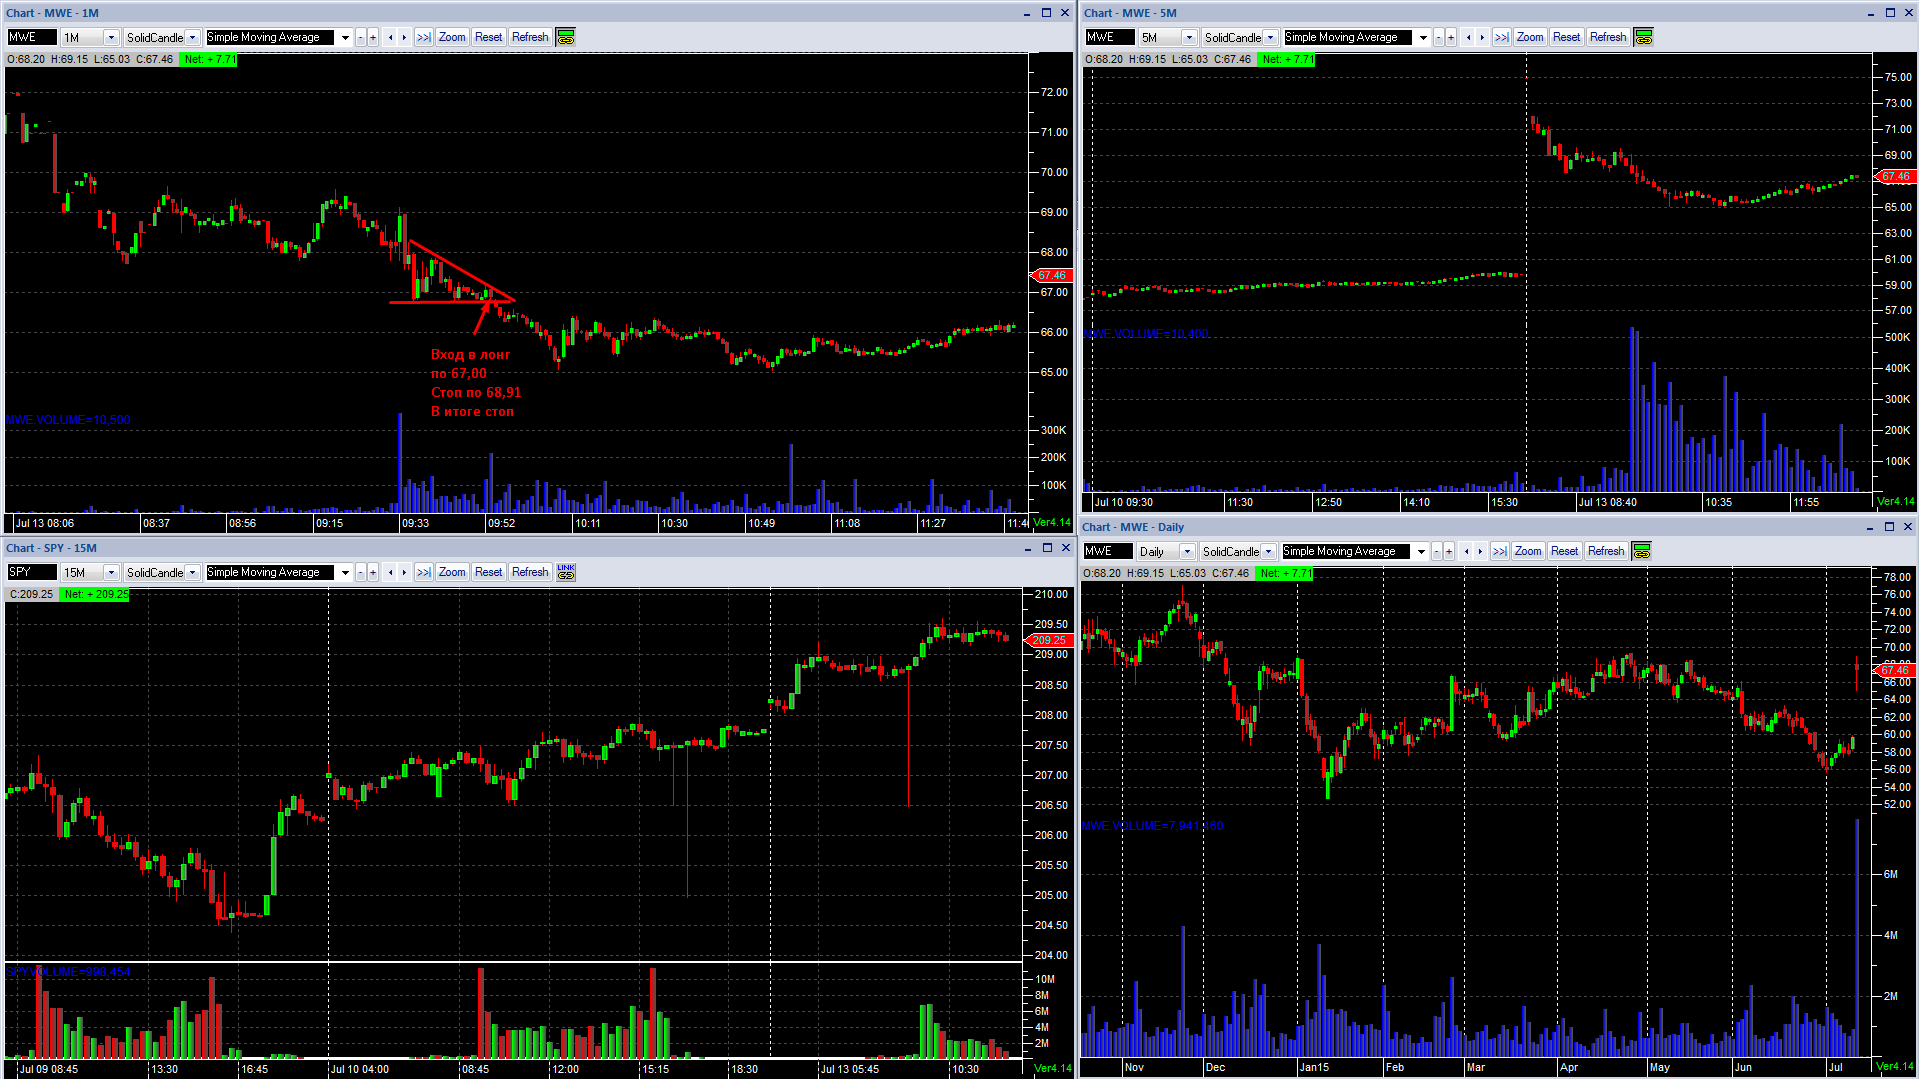Jump to latest (>>|) in MWE Daily chart
Image resolution: width=1919 pixels, height=1079 pixels.
click(1500, 551)
